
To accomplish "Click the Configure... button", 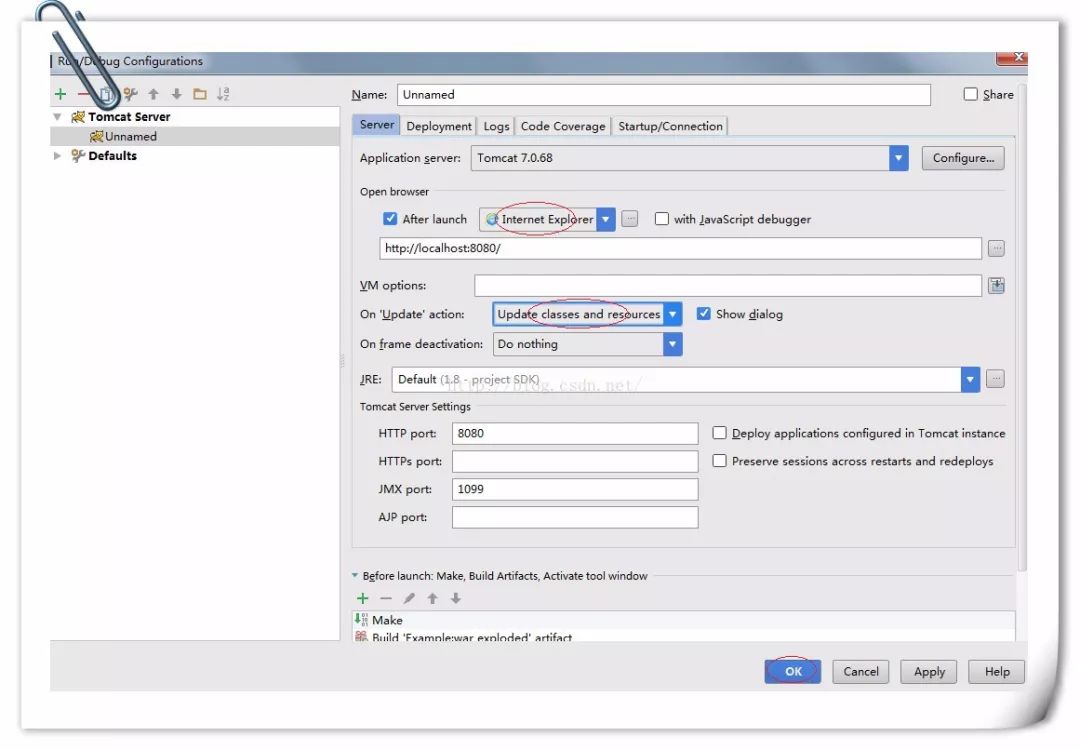I will point(963,158).
